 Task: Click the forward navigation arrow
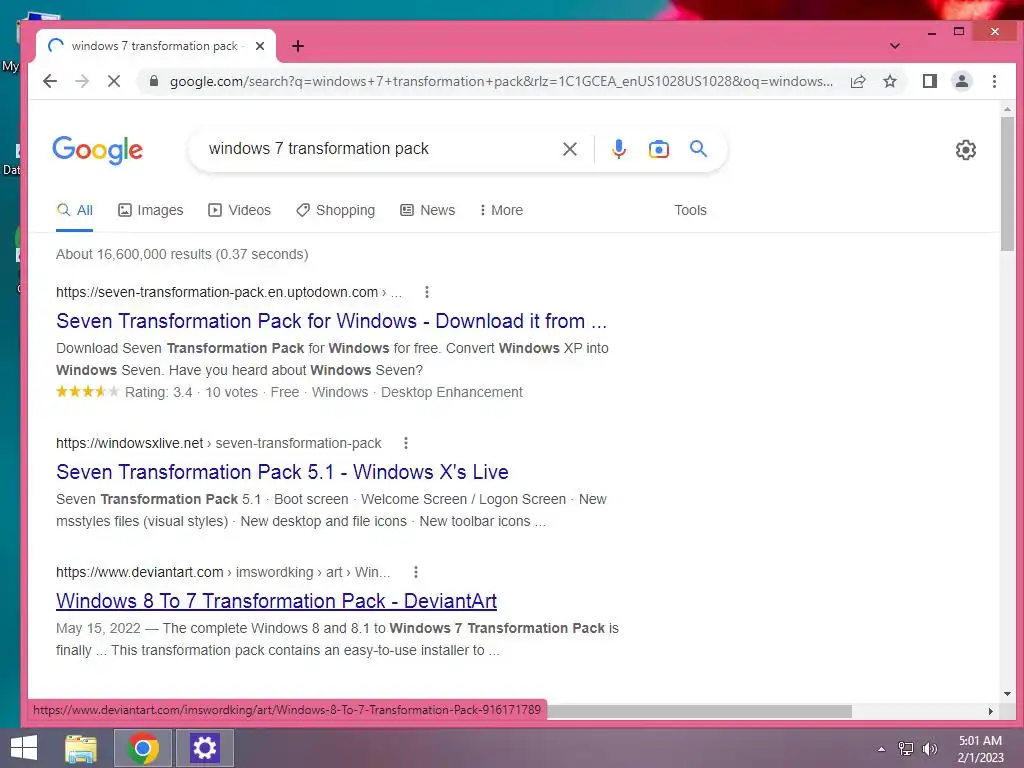pyautogui.click(x=82, y=81)
